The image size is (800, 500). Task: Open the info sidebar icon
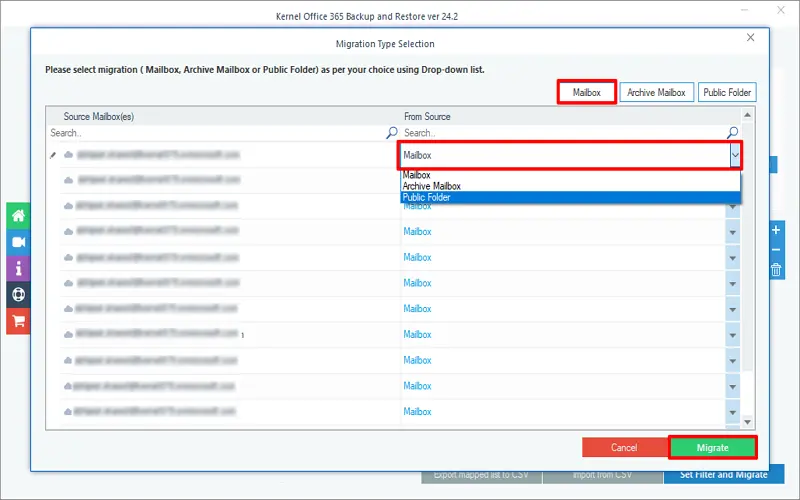[x=18, y=268]
